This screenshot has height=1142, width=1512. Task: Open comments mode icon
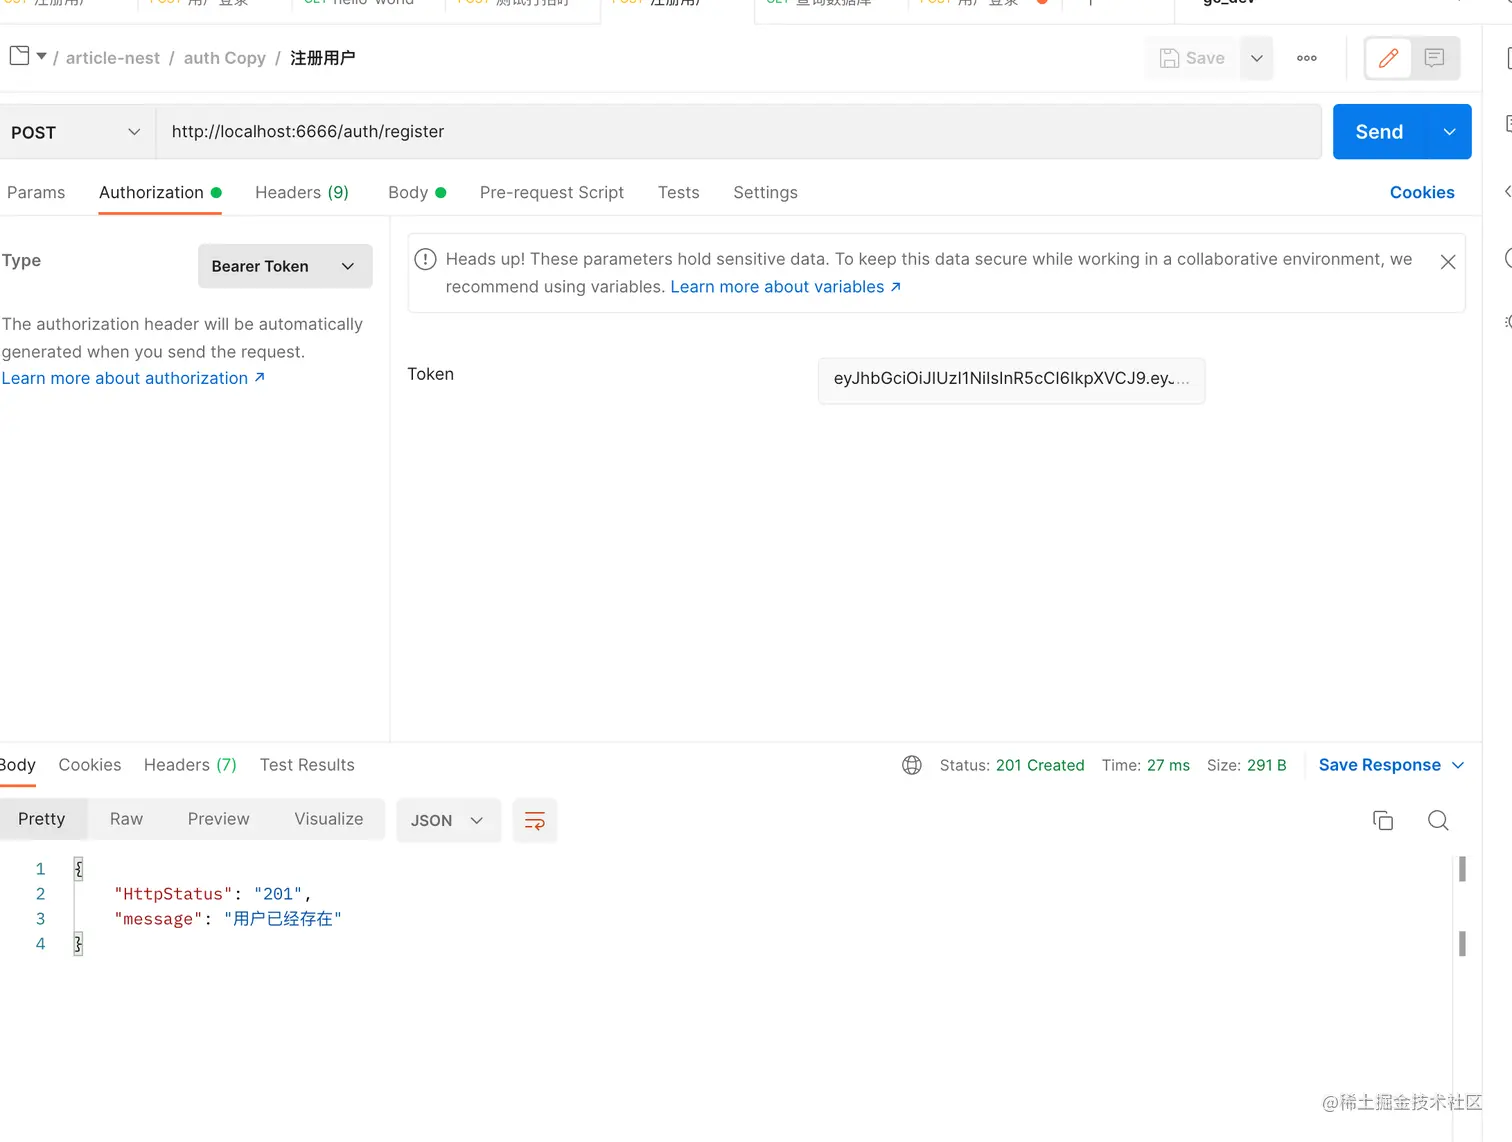pyautogui.click(x=1434, y=58)
